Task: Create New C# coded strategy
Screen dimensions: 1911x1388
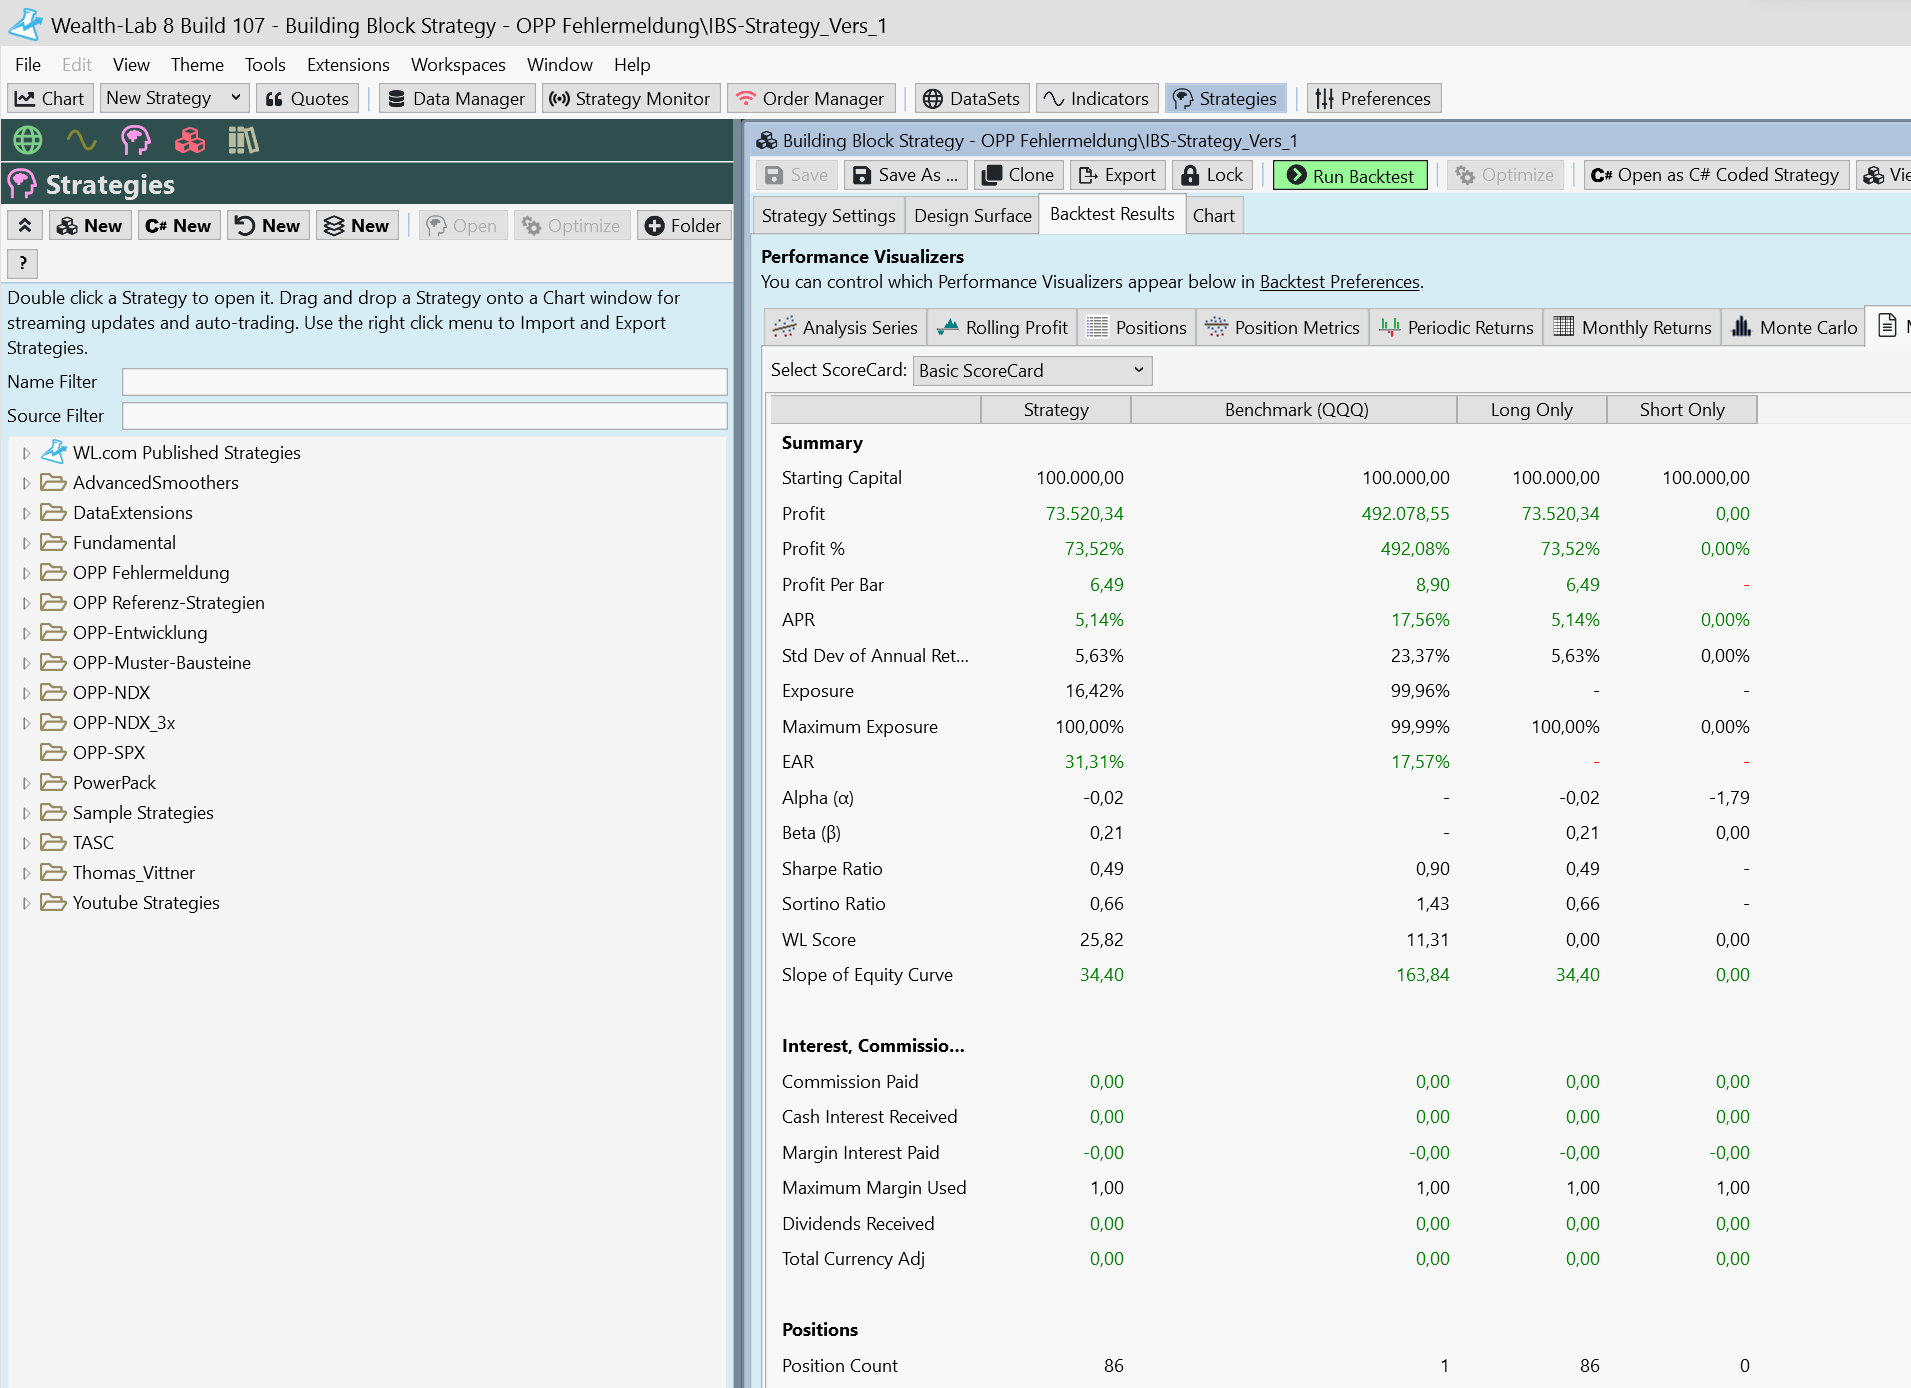Action: pos(178,225)
